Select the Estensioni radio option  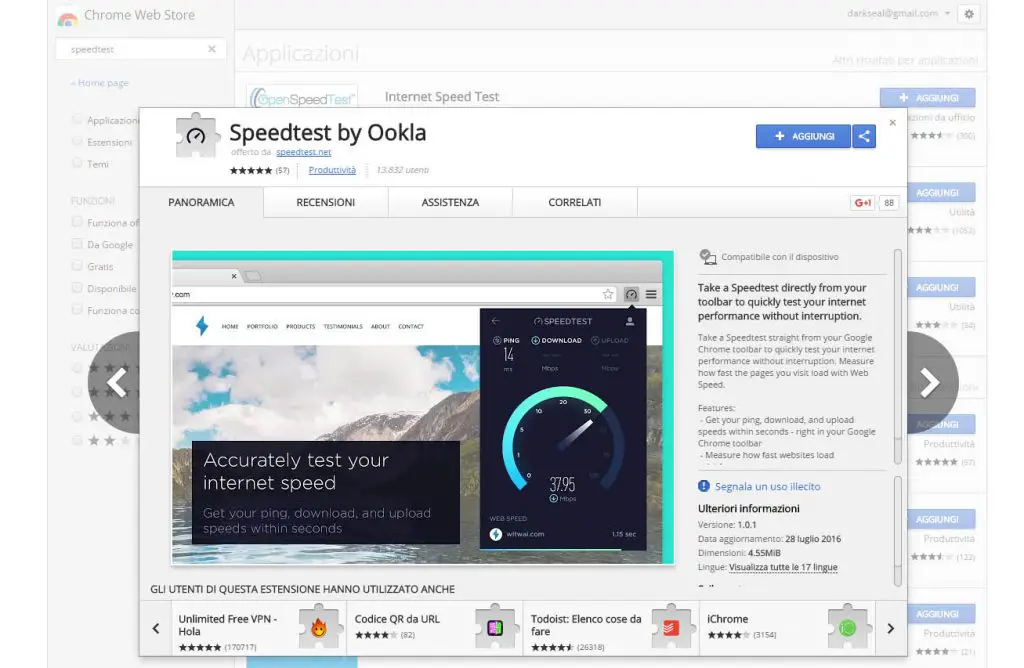click(77, 142)
